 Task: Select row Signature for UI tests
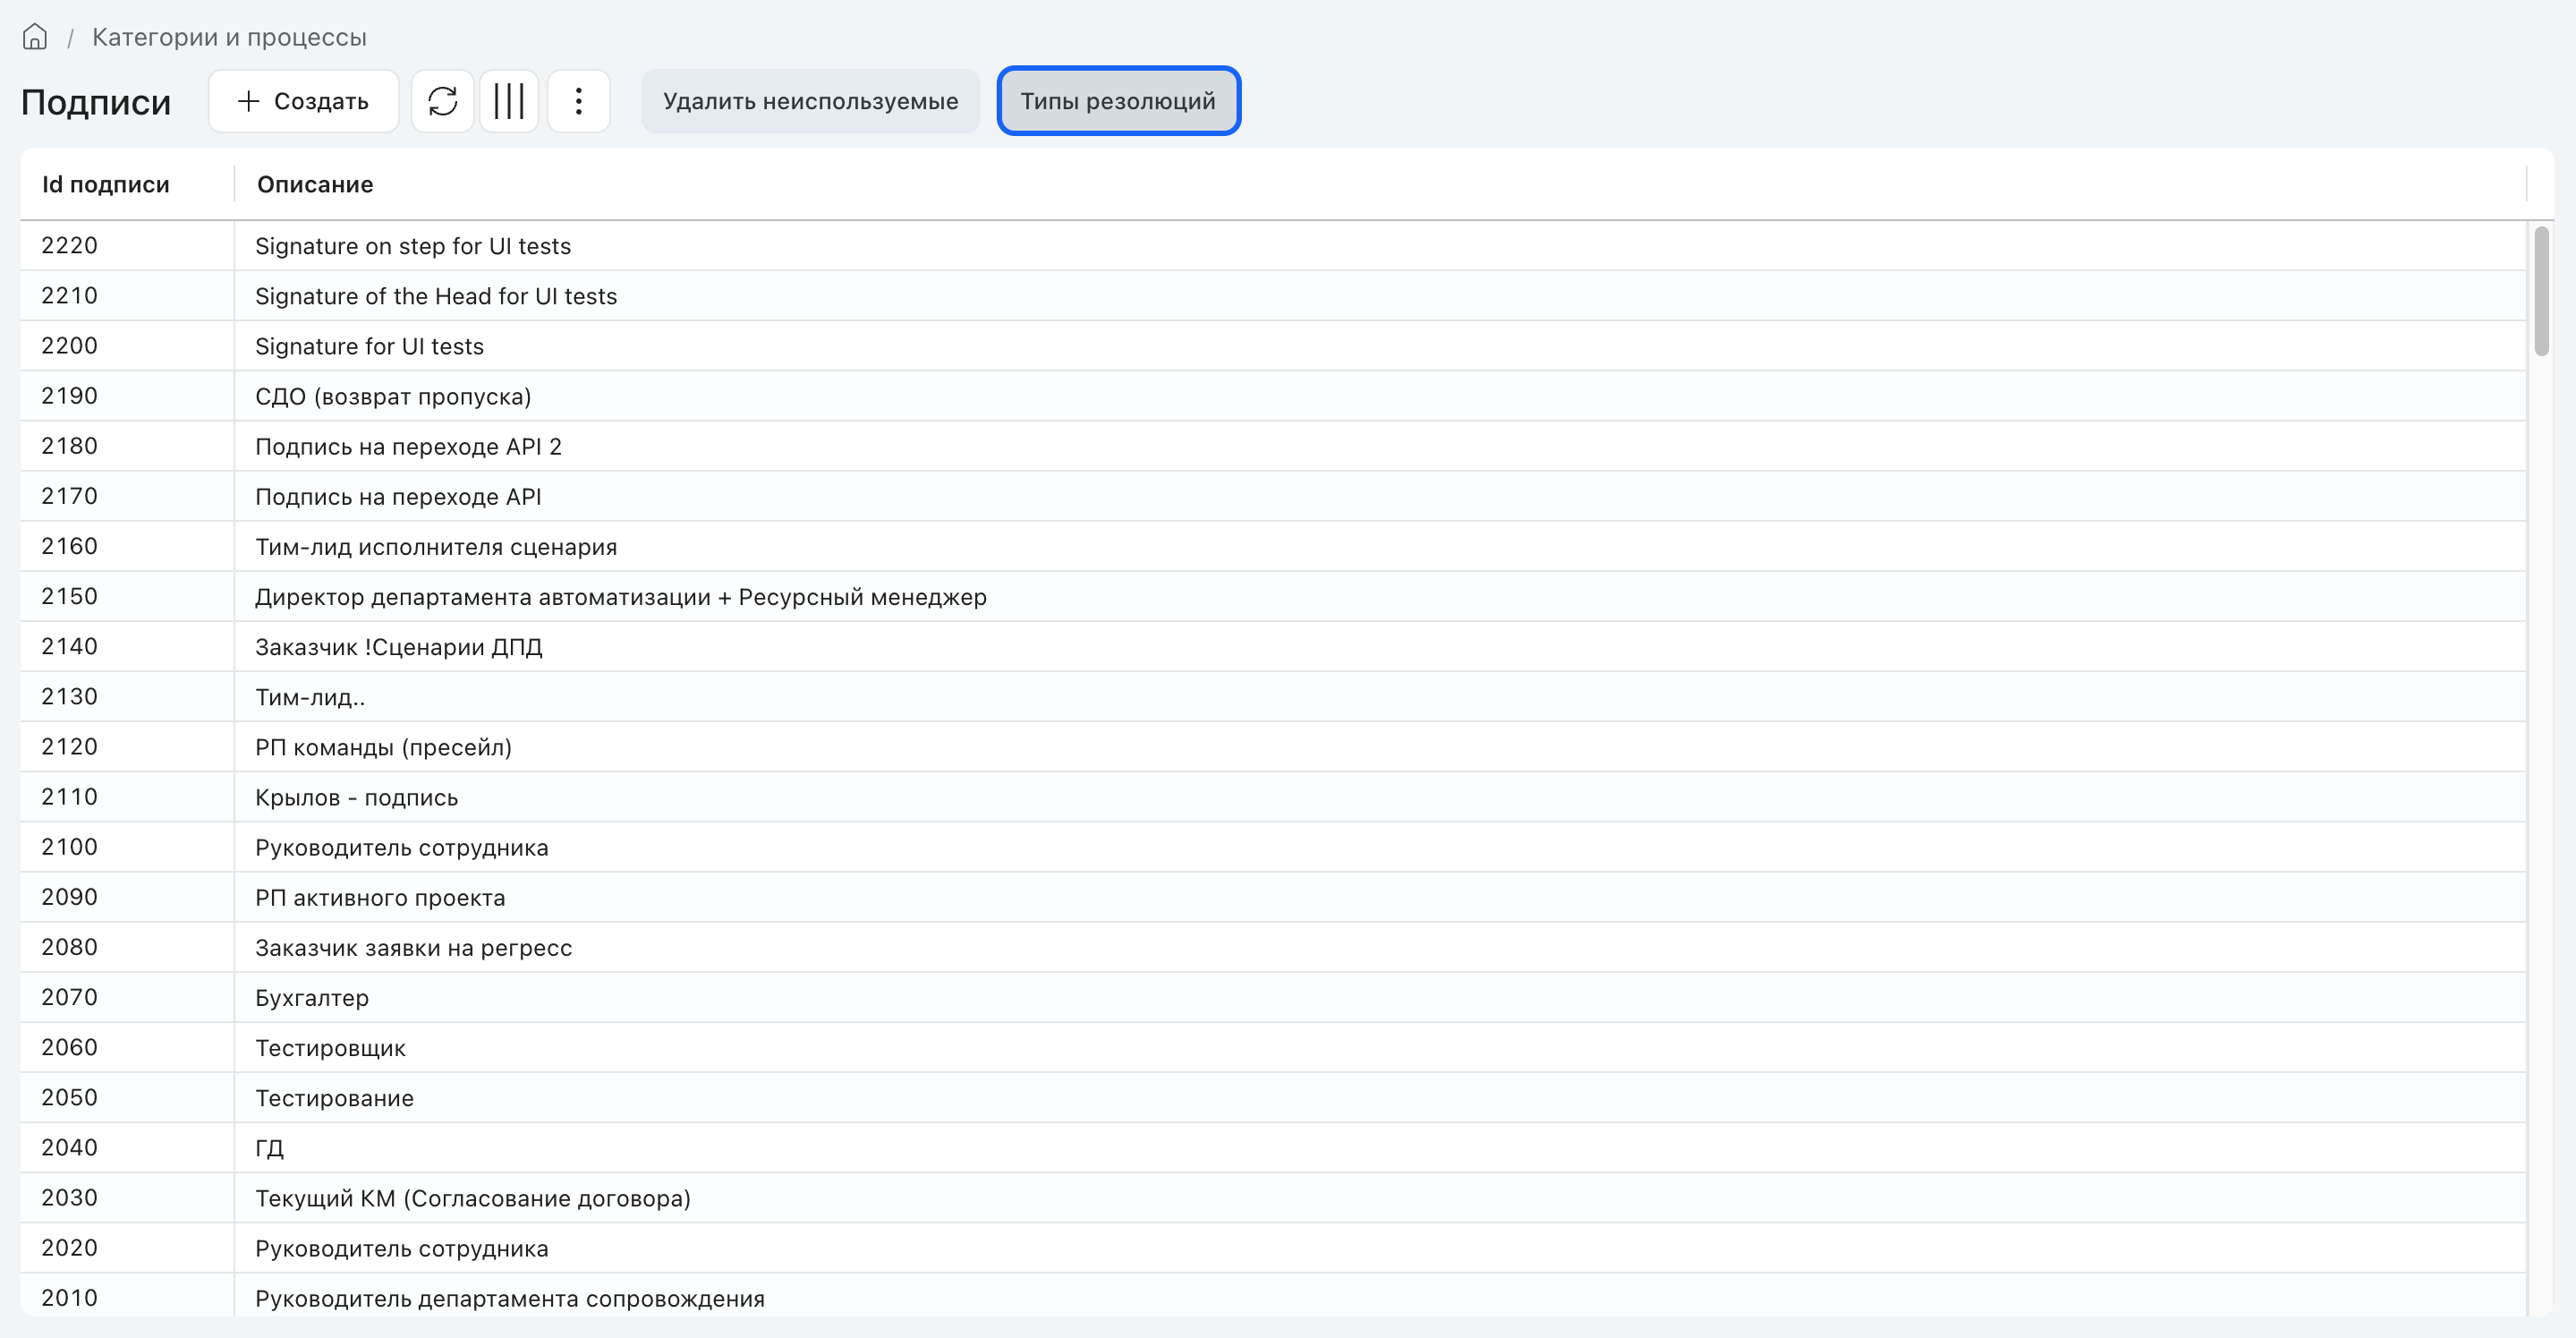click(x=1273, y=346)
